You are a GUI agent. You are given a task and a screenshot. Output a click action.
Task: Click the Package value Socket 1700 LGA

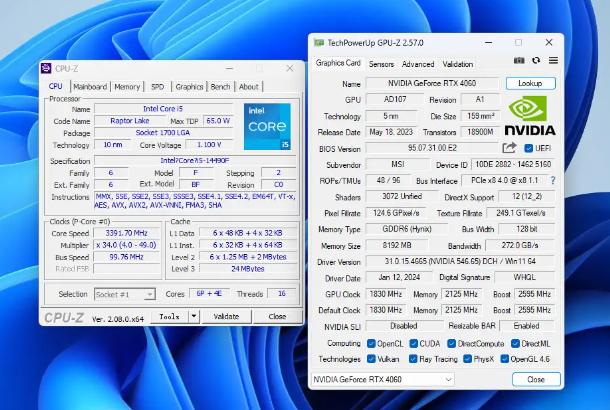click(163, 133)
